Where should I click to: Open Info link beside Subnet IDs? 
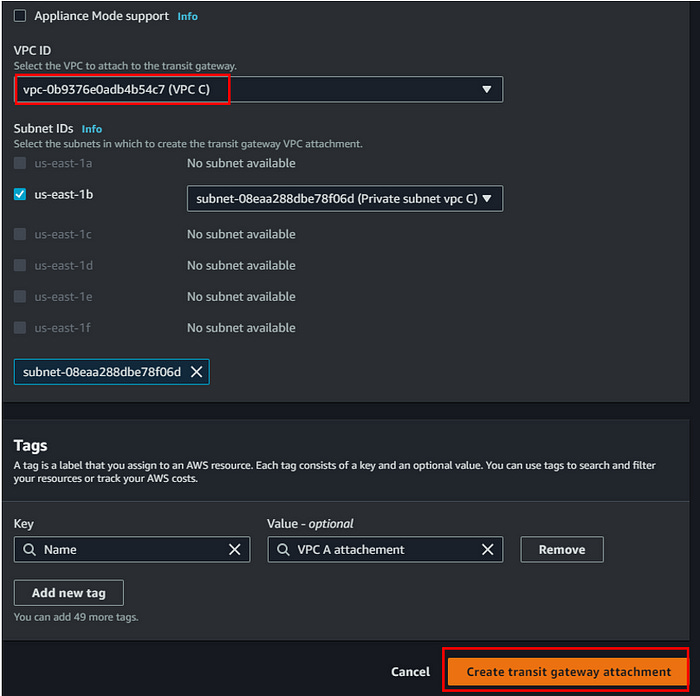click(92, 129)
